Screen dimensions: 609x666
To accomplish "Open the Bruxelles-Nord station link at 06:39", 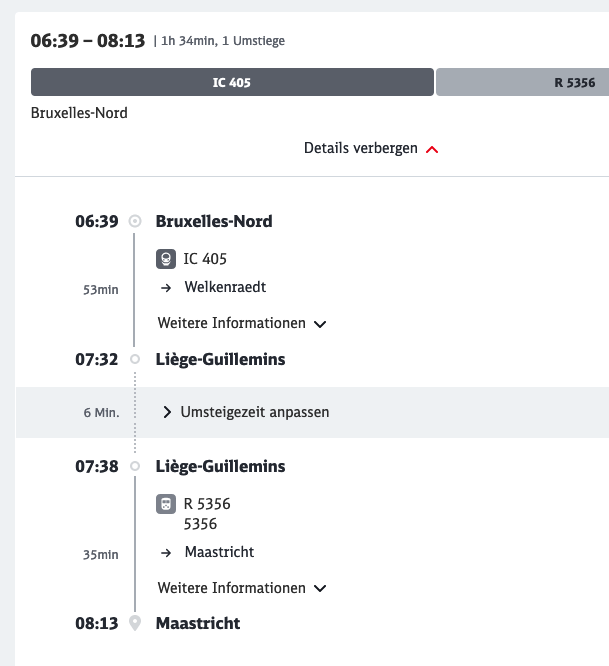I will (x=214, y=221).
